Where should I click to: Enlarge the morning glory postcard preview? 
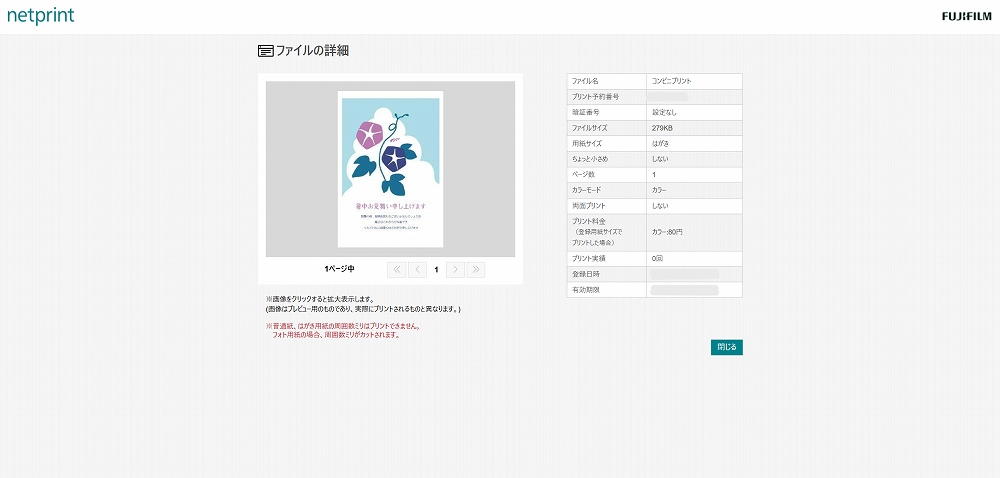click(391, 169)
